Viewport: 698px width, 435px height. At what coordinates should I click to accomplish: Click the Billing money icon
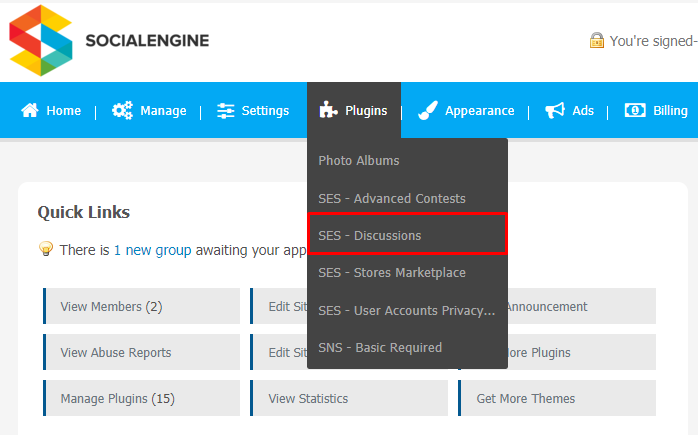(635, 110)
